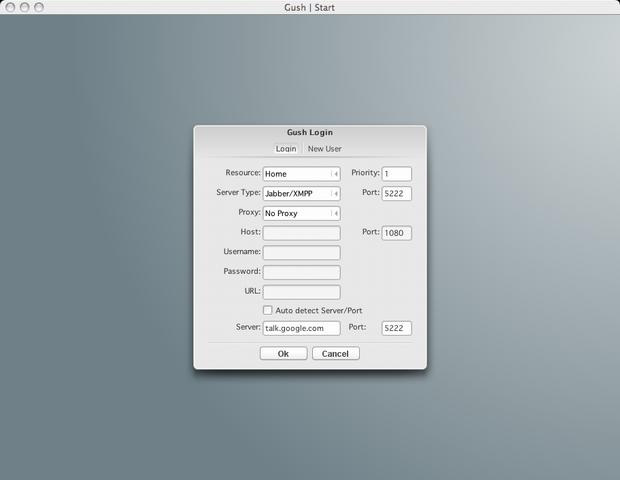This screenshot has width=620, height=480.
Task: Expand the Server Type Jabber/XMPP dropdown
Action: coord(301,194)
